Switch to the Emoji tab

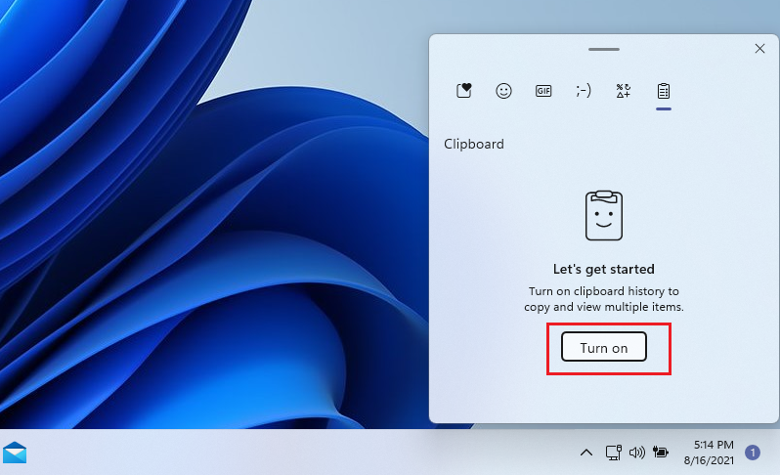pos(503,91)
